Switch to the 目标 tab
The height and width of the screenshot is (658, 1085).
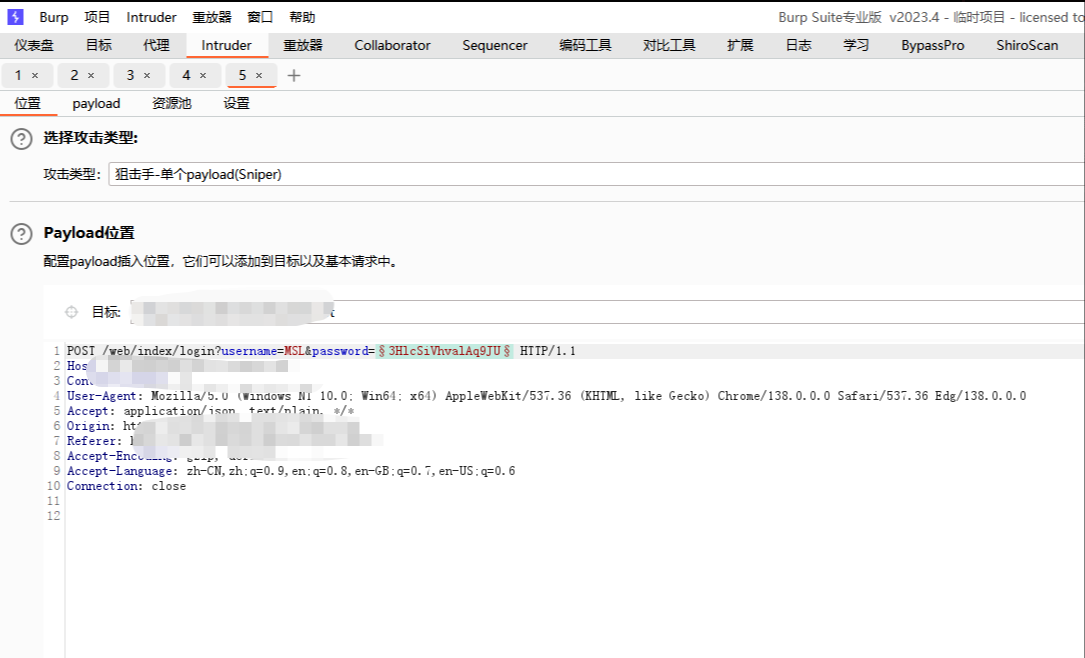pos(99,45)
